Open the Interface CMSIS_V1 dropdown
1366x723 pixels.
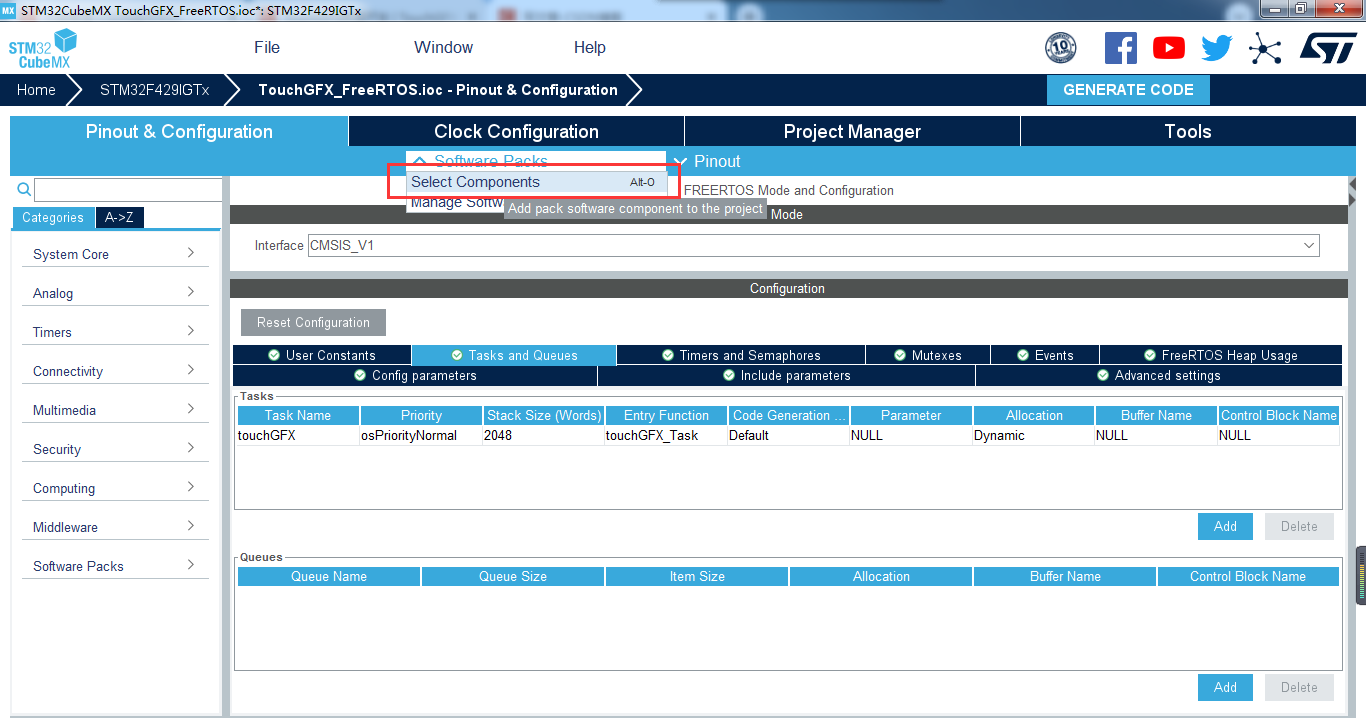click(x=813, y=245)
